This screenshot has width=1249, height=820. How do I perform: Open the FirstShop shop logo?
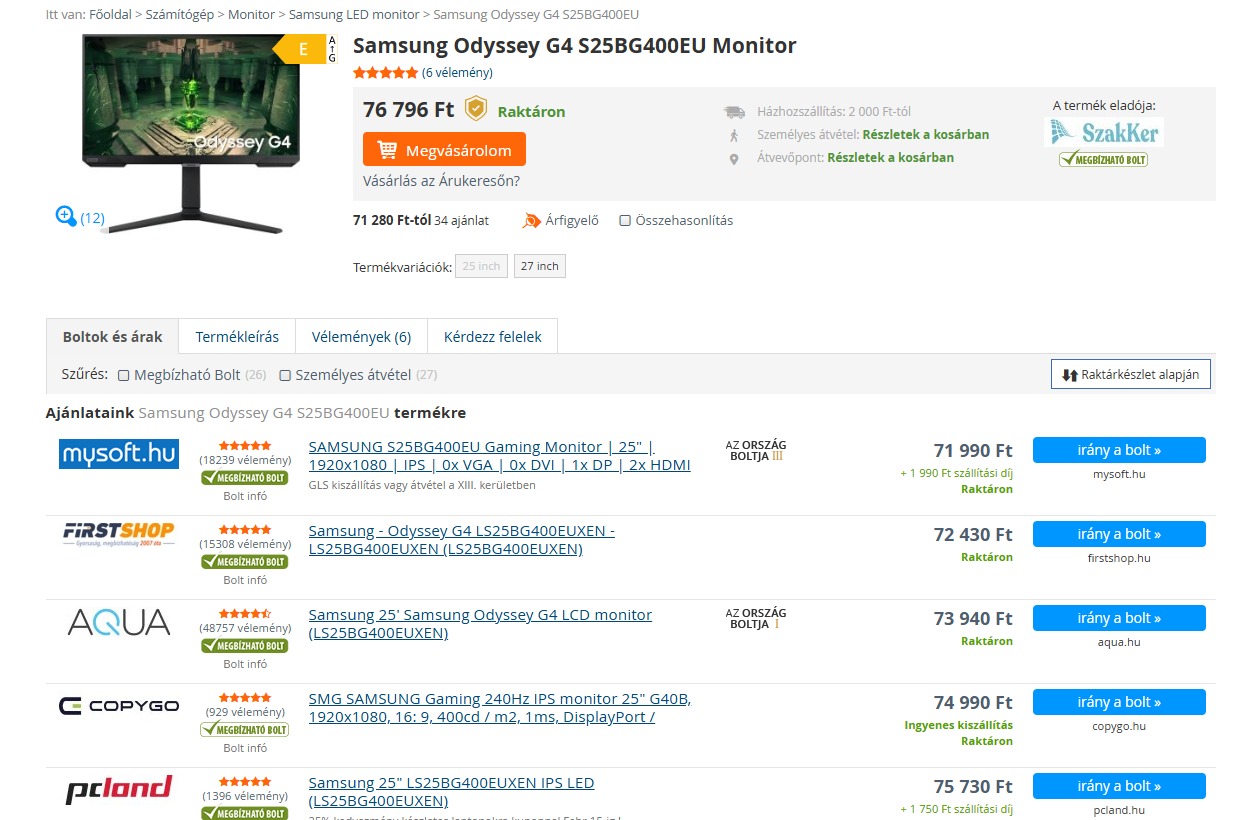(x=119, y=534)
